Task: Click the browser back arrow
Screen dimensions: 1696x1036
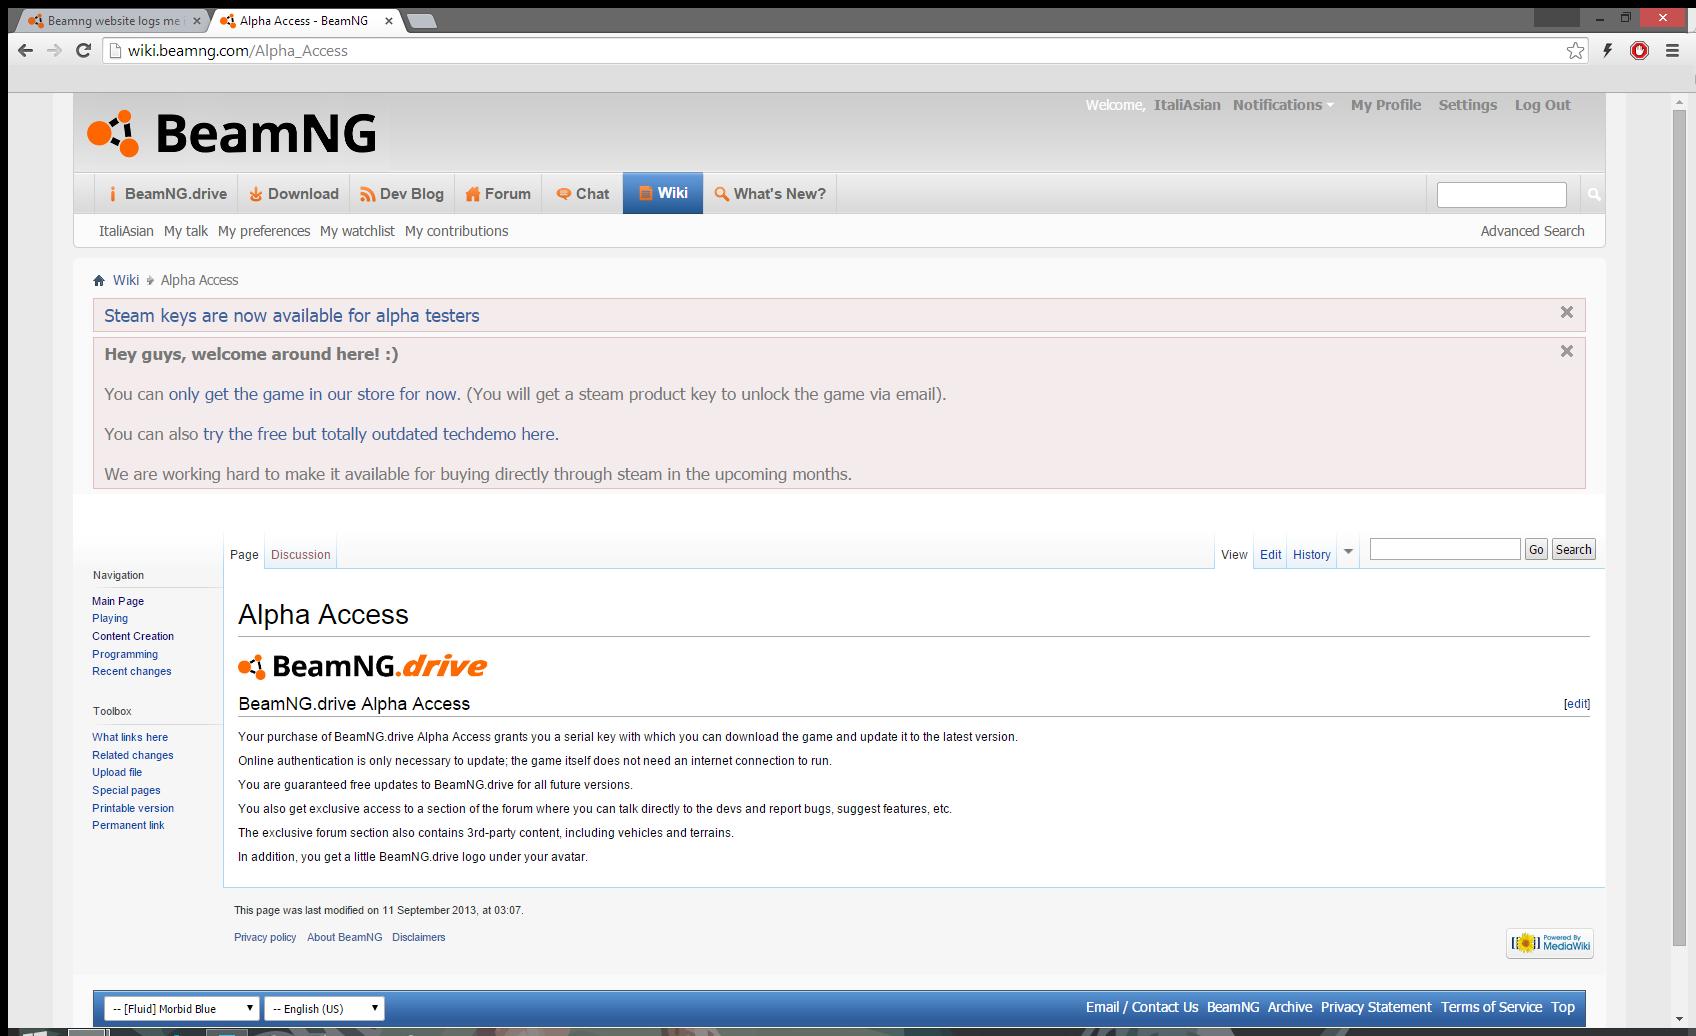Action: [25, 50]
